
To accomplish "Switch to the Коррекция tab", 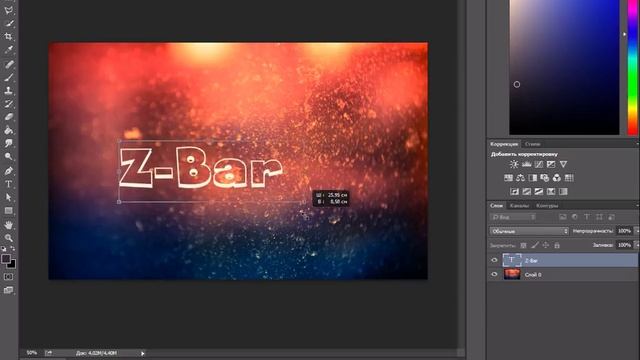I will tap(504, 144).
